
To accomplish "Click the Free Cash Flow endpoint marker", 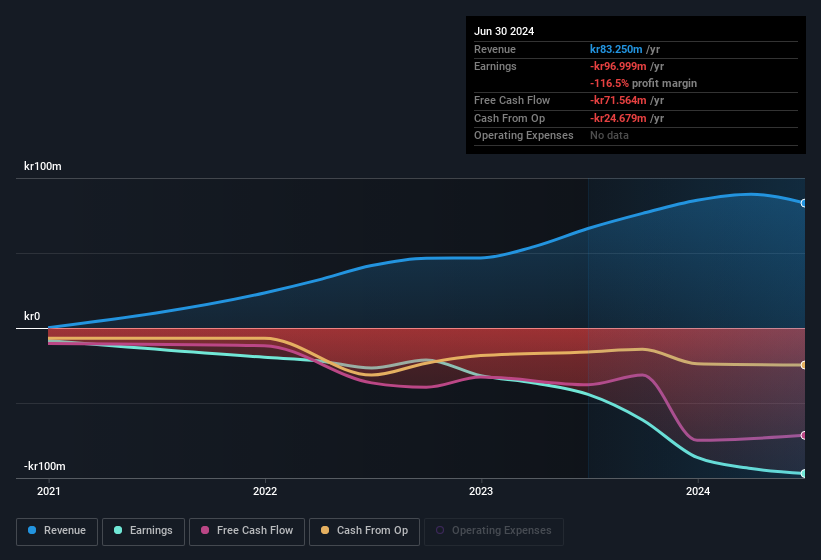I will (x=804, y=435).
